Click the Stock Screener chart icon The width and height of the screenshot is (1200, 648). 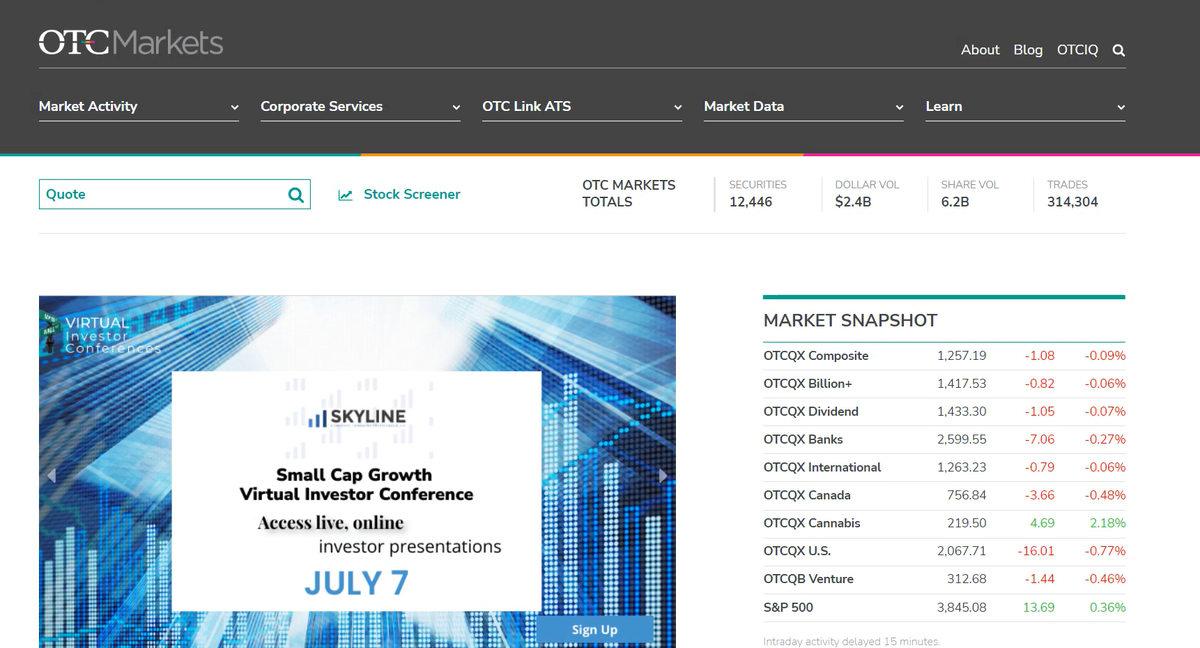[x=346, y=195]
